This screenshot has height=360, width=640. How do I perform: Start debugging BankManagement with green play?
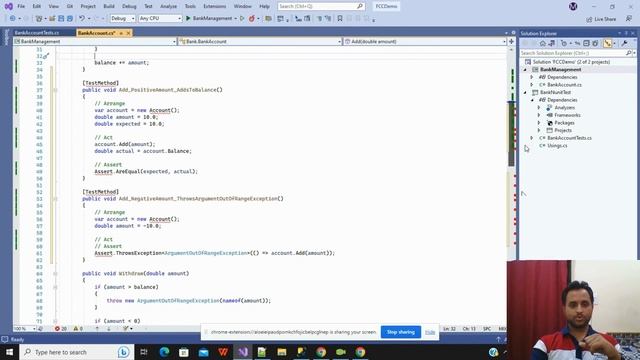click(188, 18)
